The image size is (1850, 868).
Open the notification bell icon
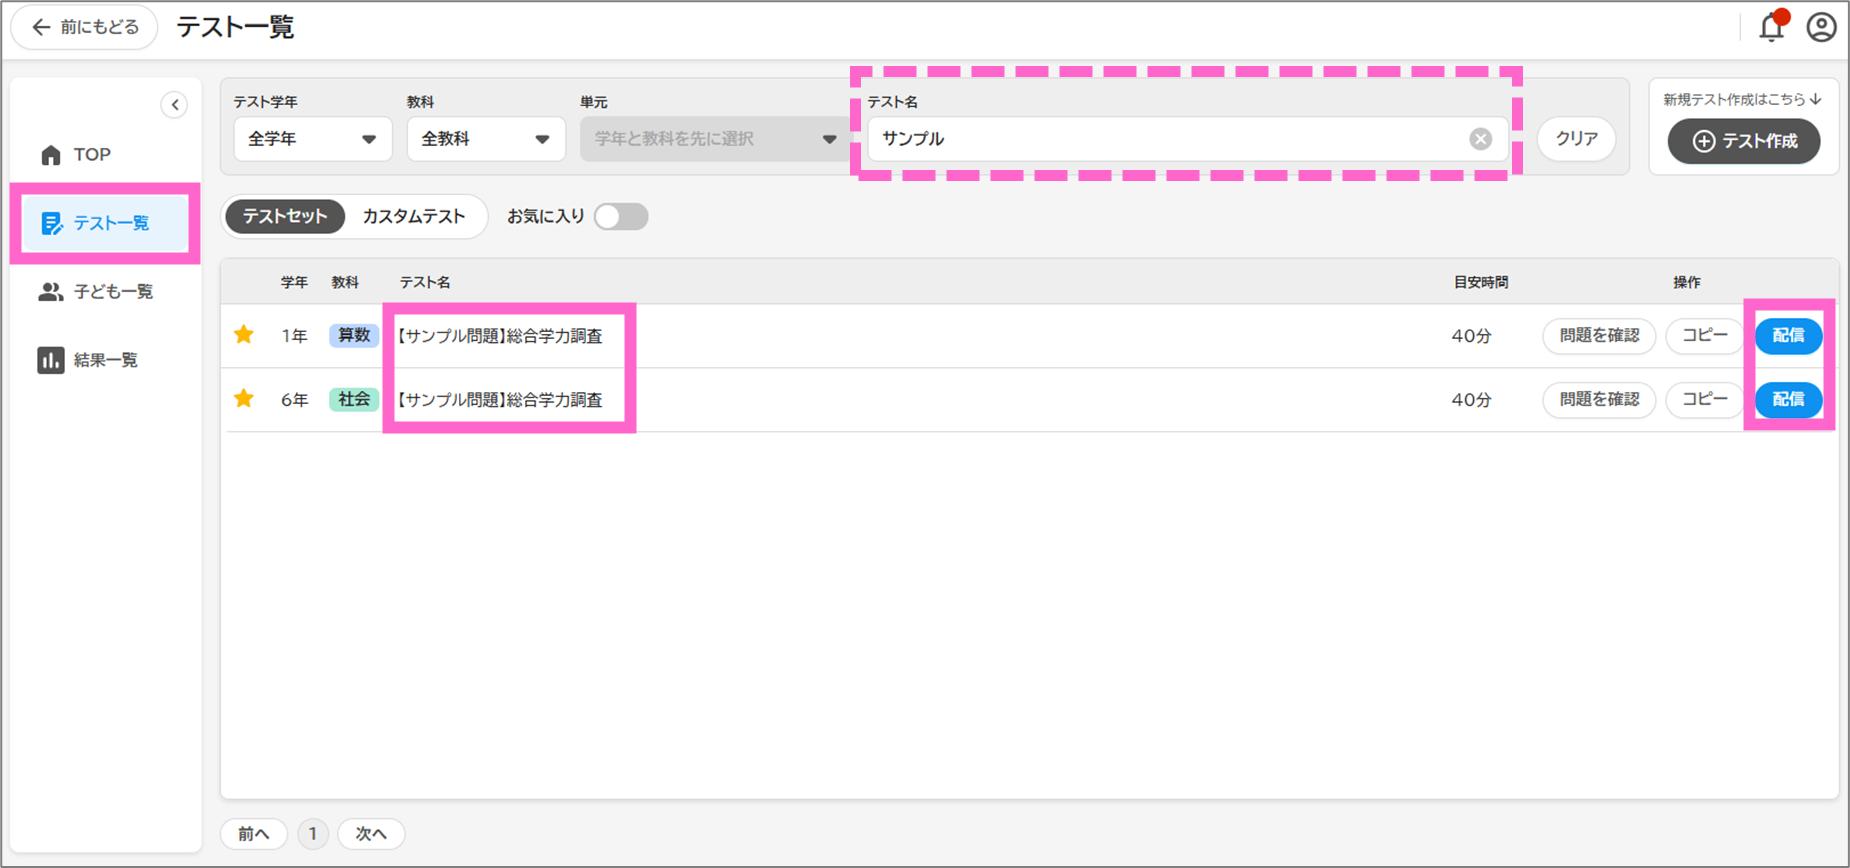1771,28
